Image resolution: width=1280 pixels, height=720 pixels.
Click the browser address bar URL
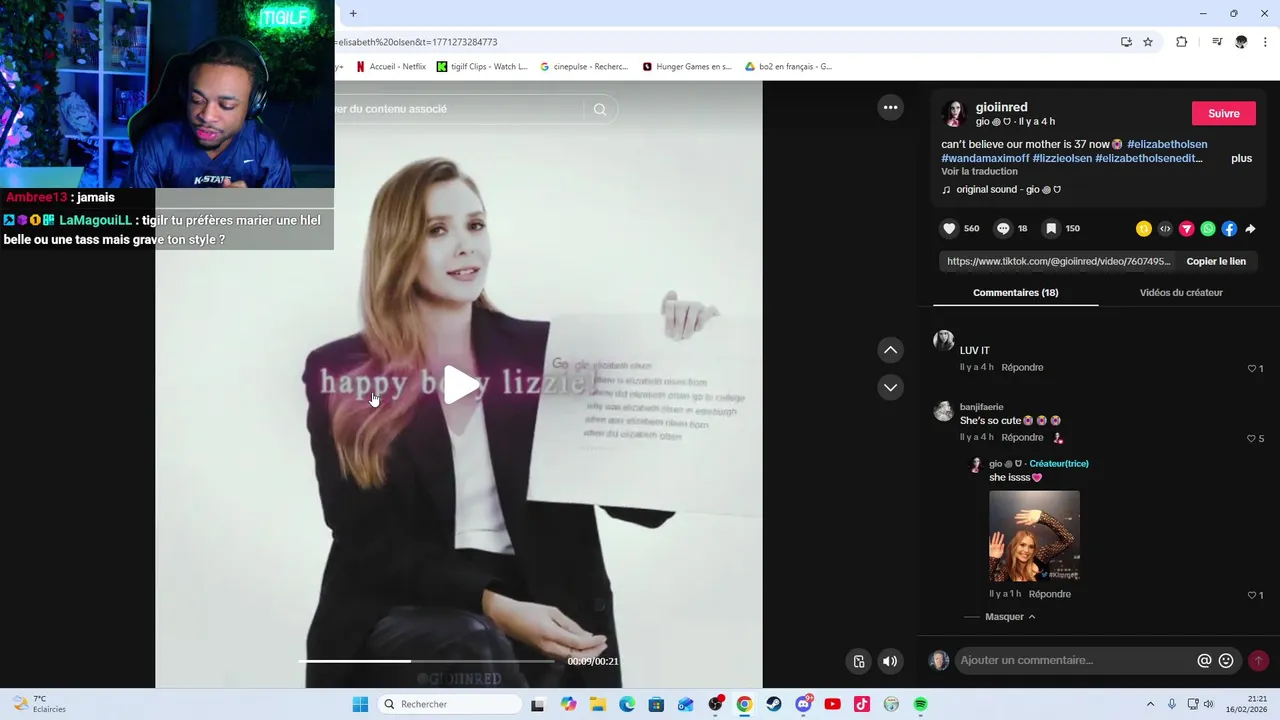point(418,42)
